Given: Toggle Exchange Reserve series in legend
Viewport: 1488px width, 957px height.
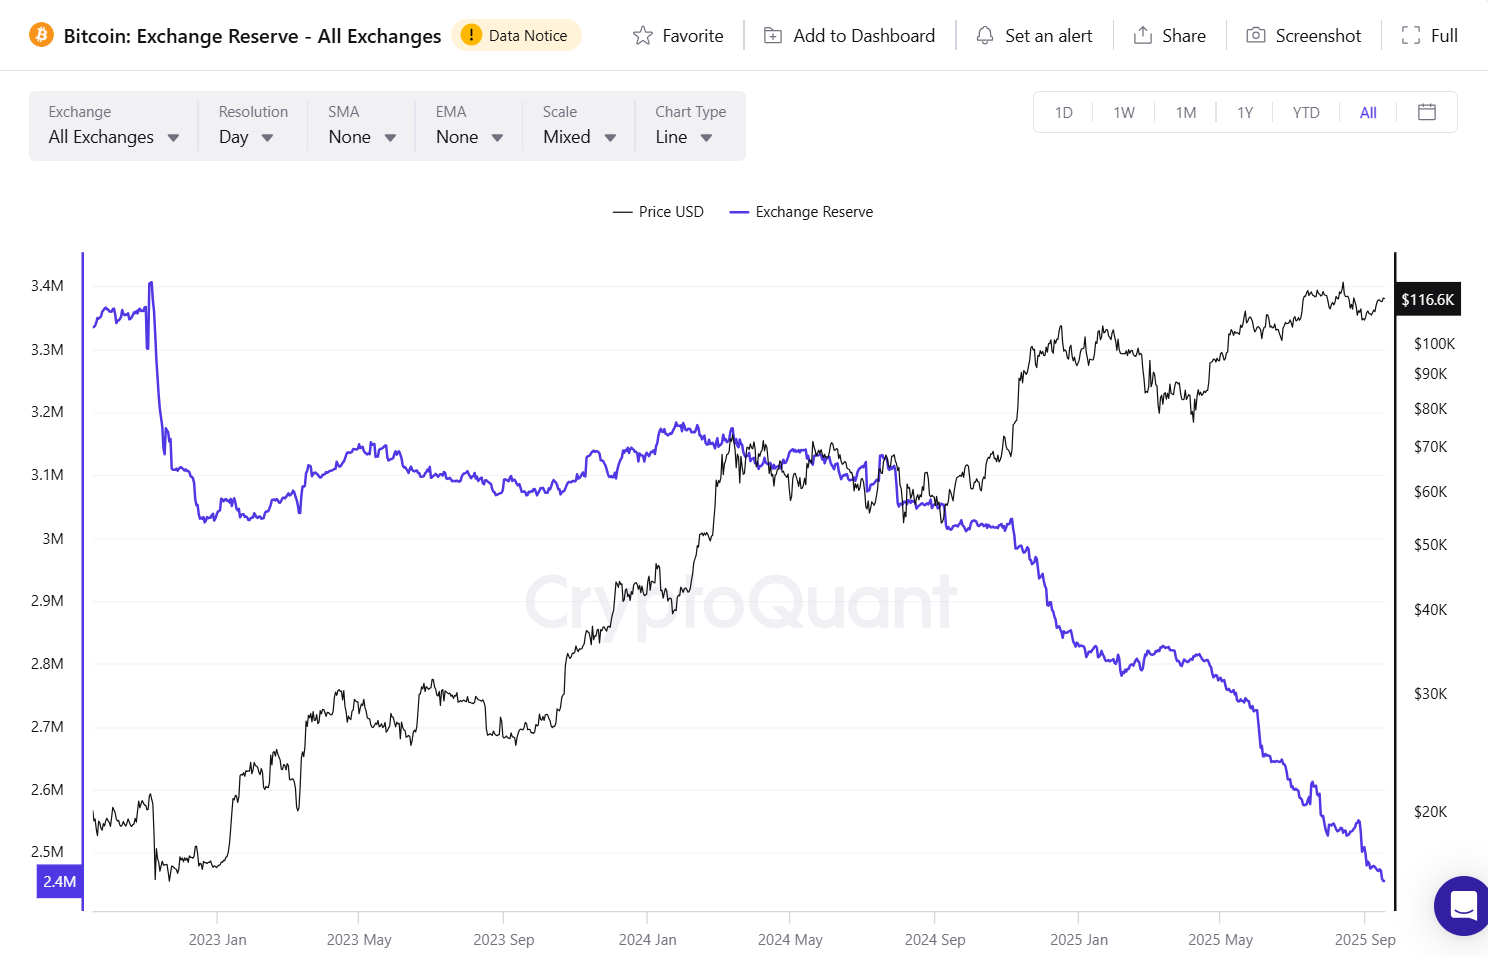Looking at the screenshot, I should pyautogui.click(x=802, y=212).
